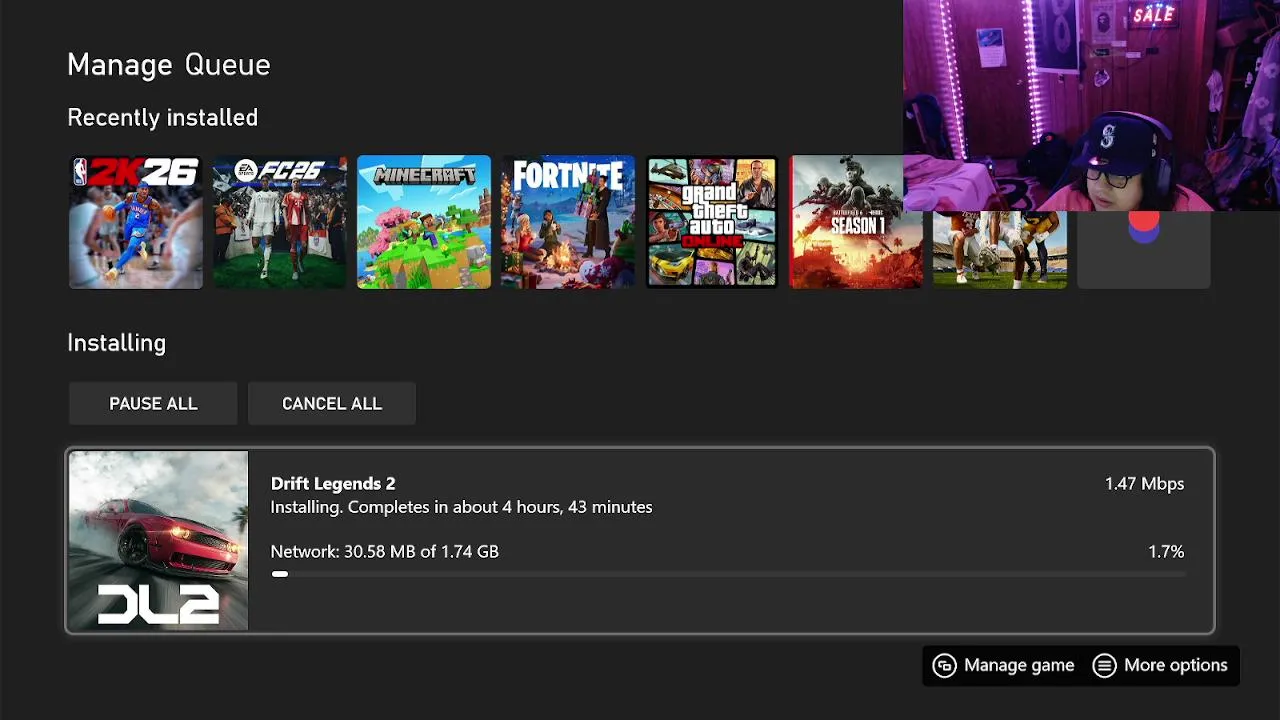The height and width of the screenshot is (720, 1280).
Task: Select the Fortnite game tile
Action: [568, 222]
